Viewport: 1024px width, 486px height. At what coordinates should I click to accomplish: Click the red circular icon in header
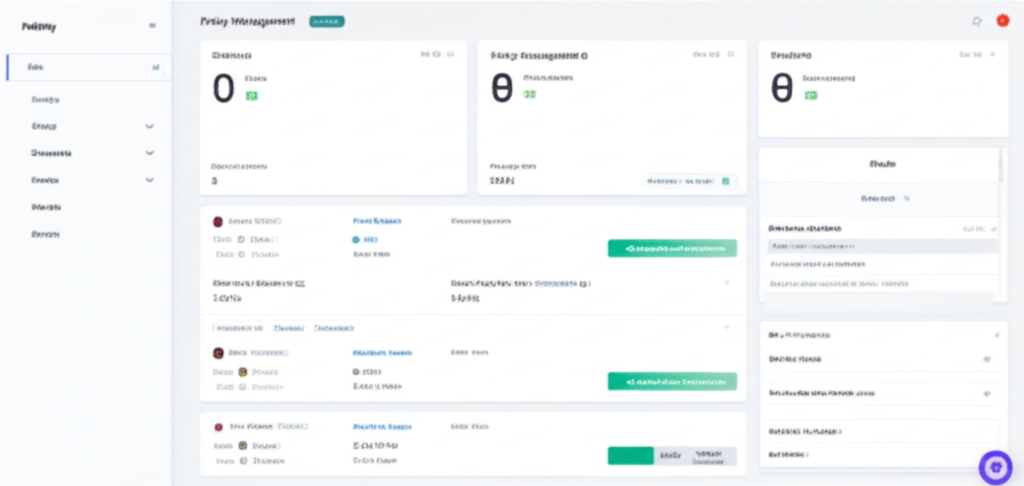(1002, 21)
